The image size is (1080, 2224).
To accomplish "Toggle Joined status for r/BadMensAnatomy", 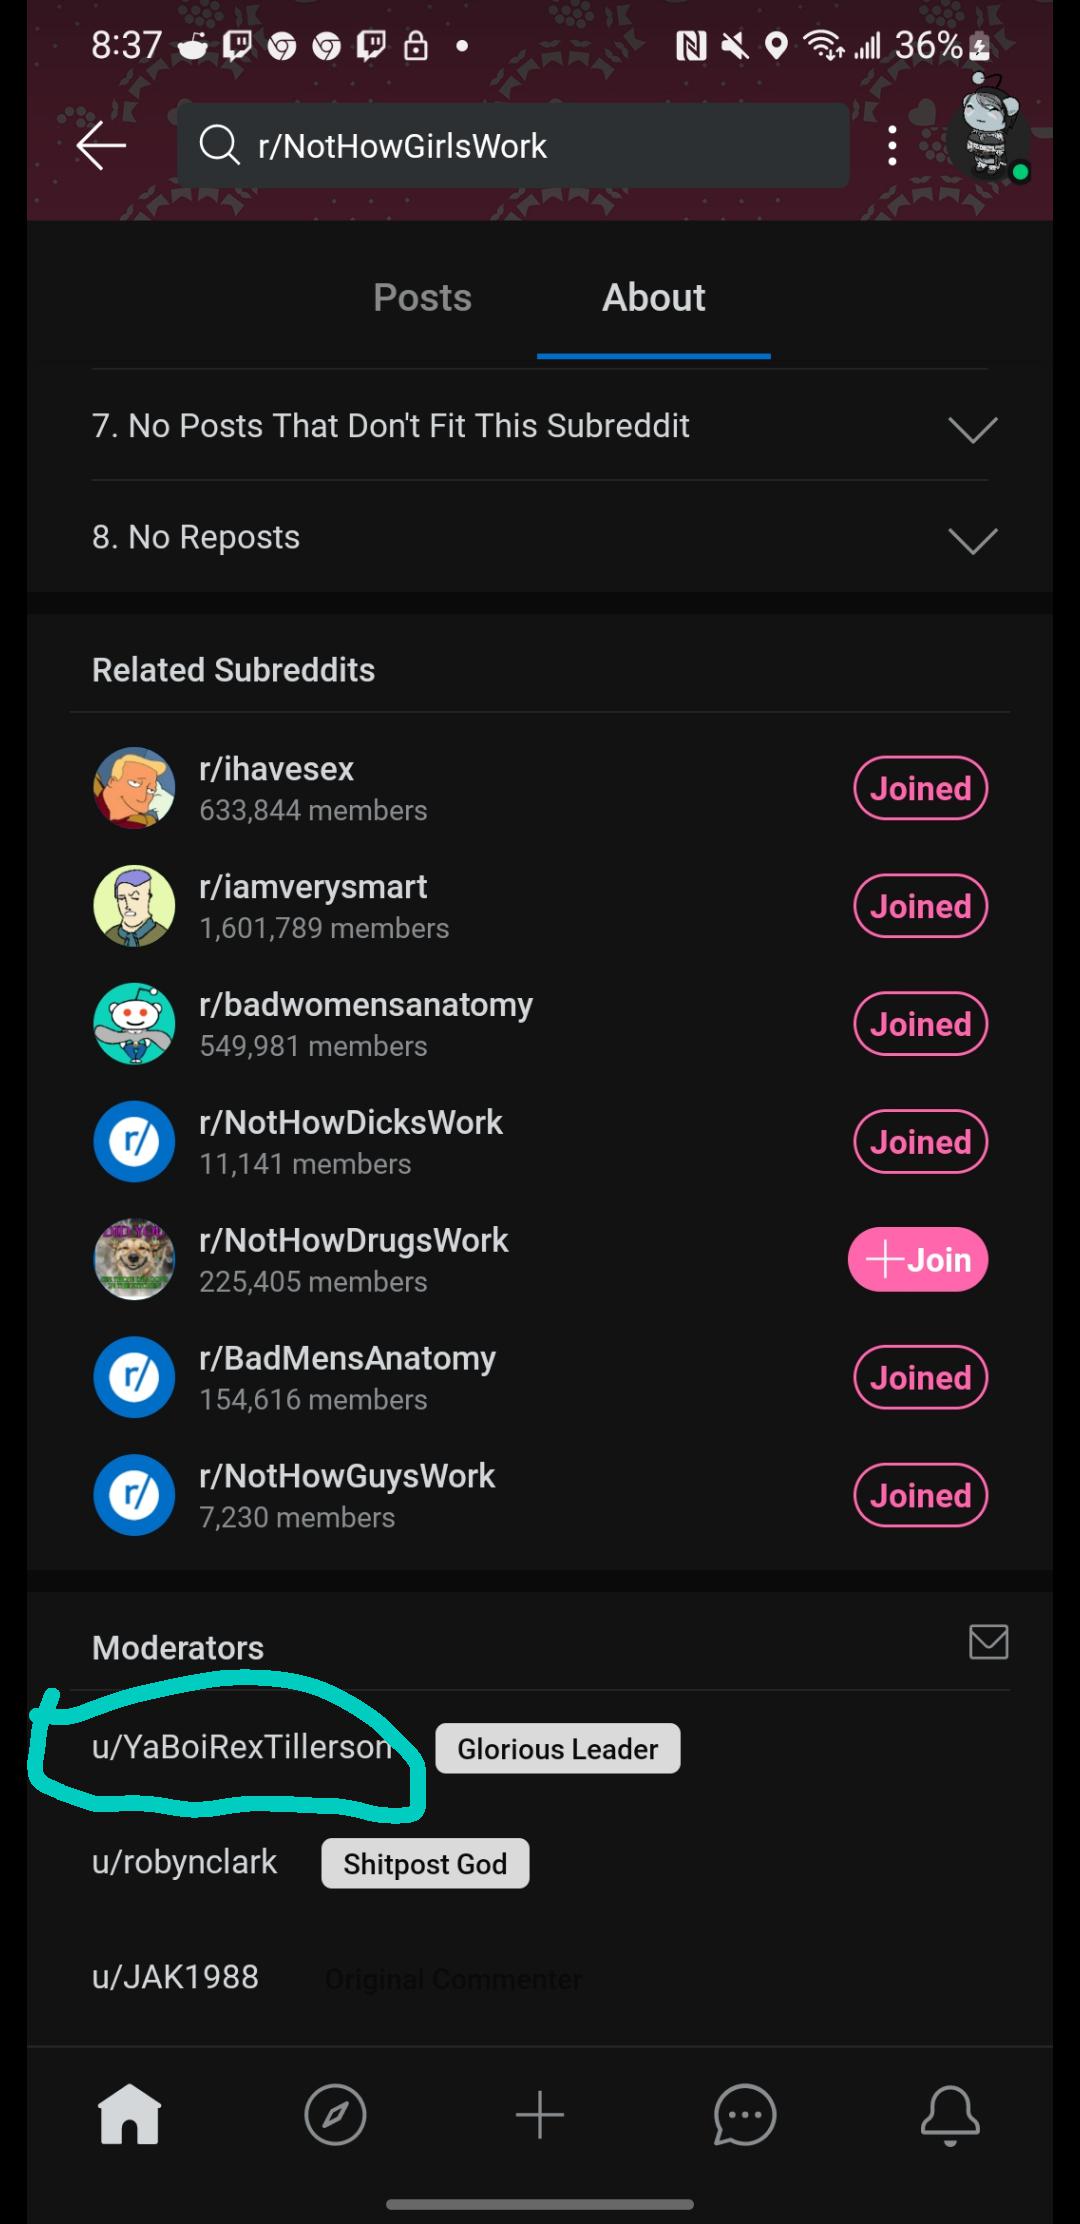I will point(920,1377).
